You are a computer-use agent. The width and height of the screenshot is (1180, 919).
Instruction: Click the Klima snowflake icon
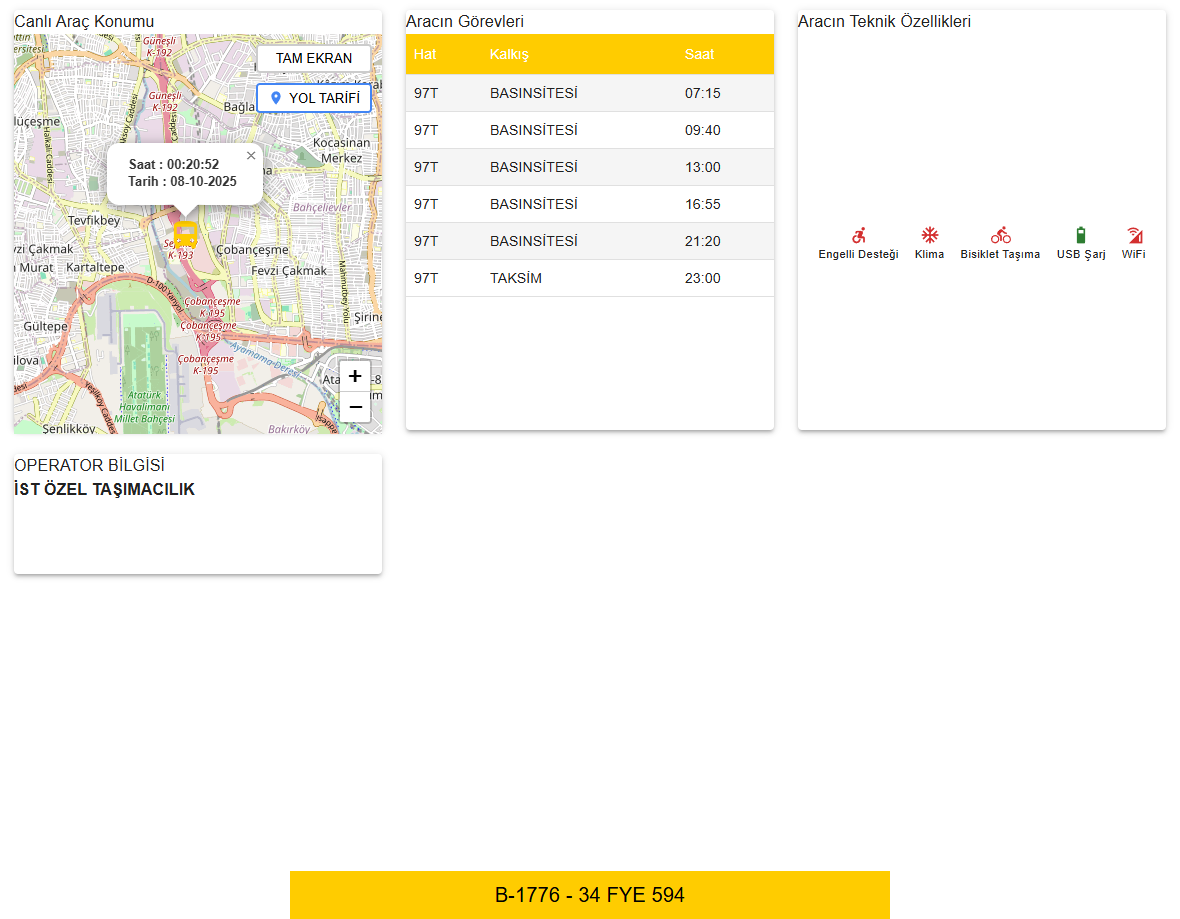(929, 235)
